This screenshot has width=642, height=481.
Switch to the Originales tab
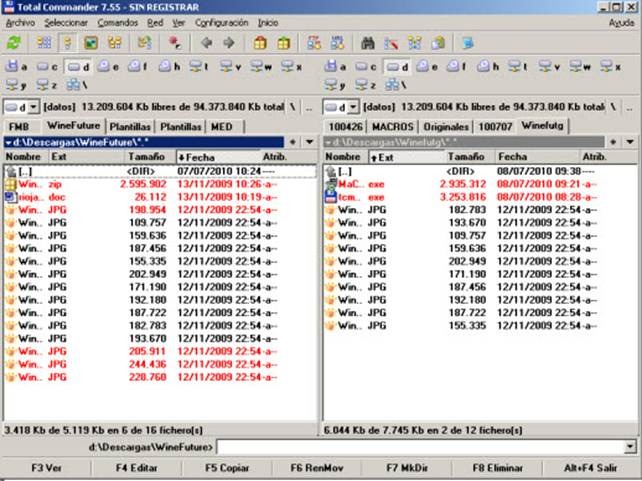click(445, 126)
